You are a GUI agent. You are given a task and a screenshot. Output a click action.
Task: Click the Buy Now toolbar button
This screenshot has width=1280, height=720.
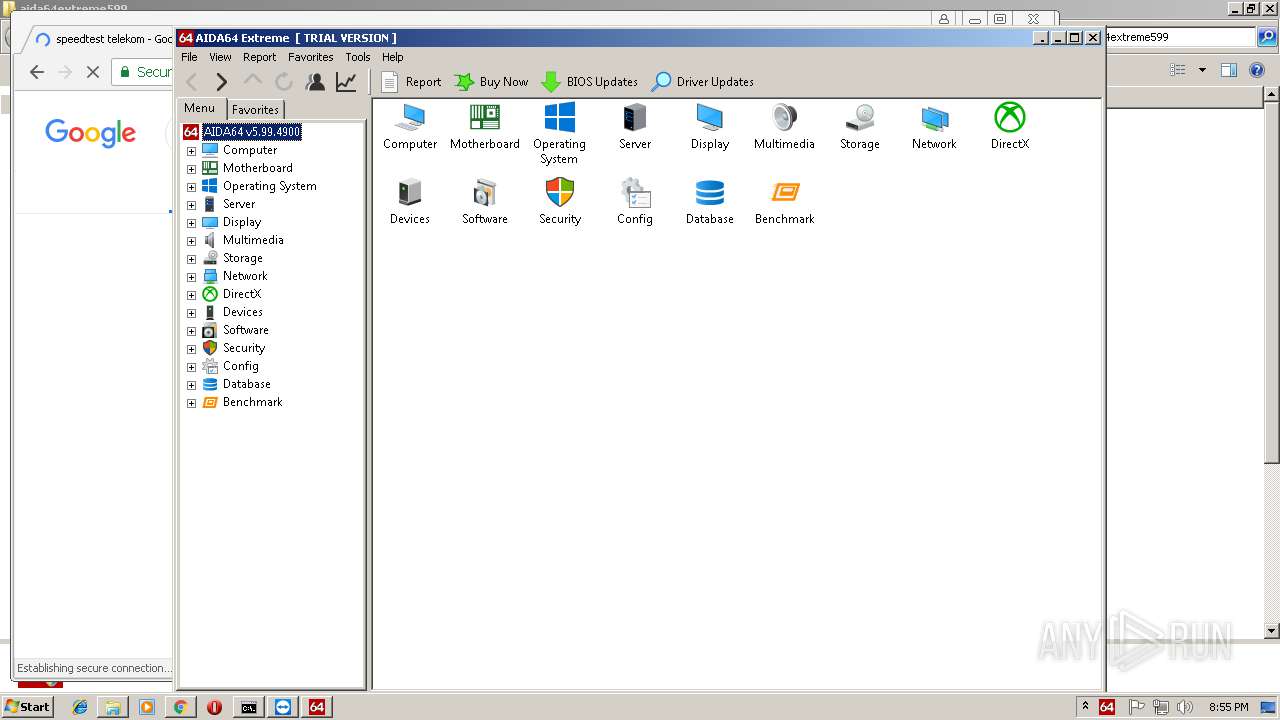coord(491,82)
